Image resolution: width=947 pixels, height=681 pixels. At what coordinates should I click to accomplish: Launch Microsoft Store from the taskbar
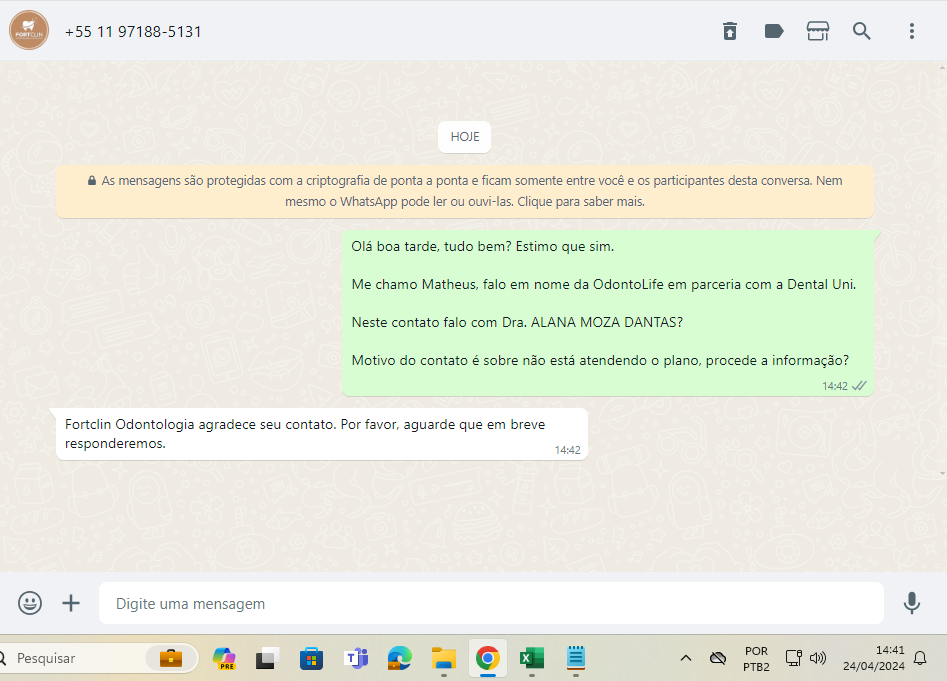311,658
